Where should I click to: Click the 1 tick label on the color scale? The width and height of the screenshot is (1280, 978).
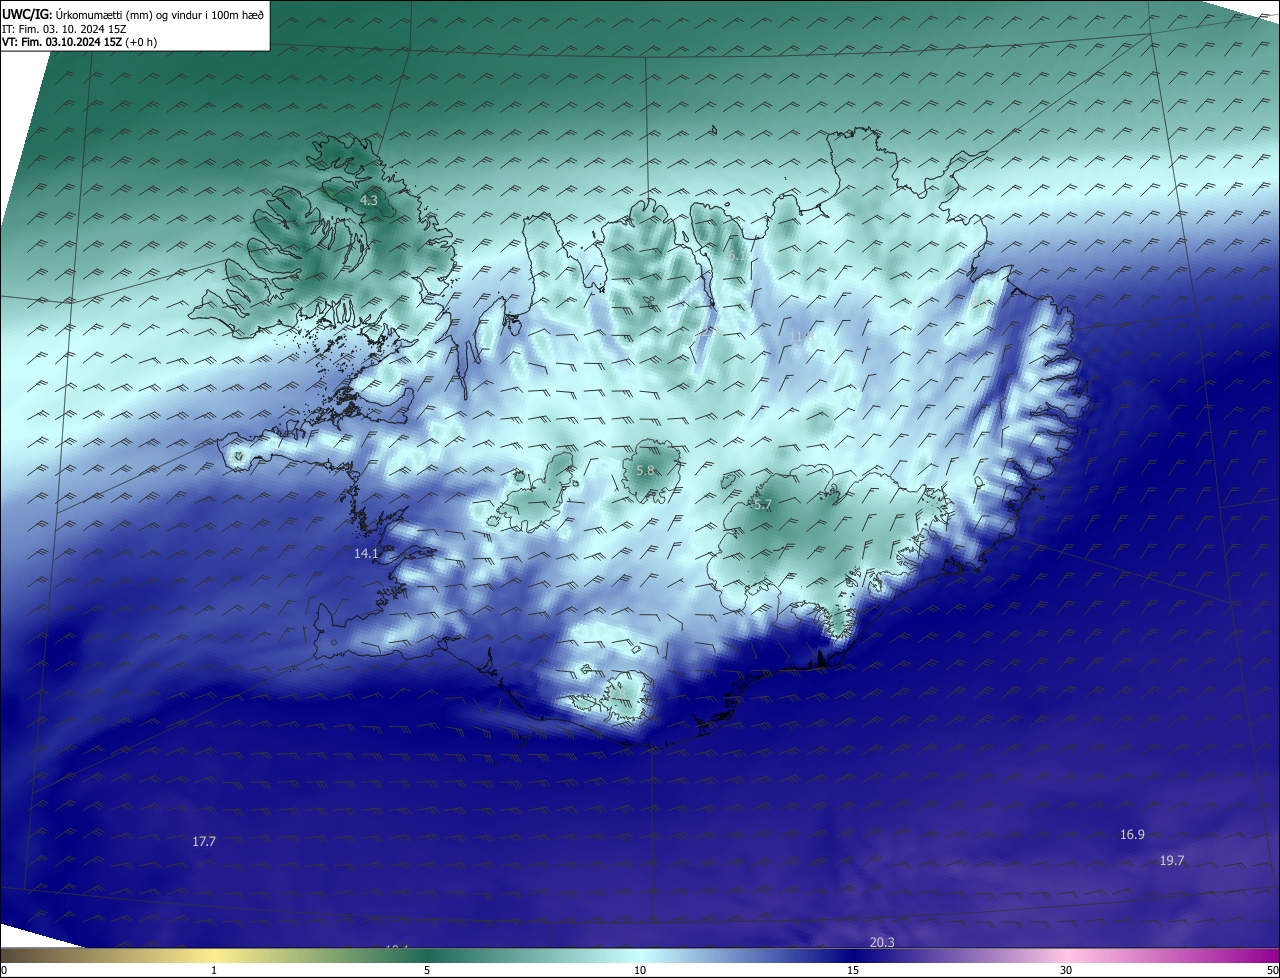(x=214, y=970)
